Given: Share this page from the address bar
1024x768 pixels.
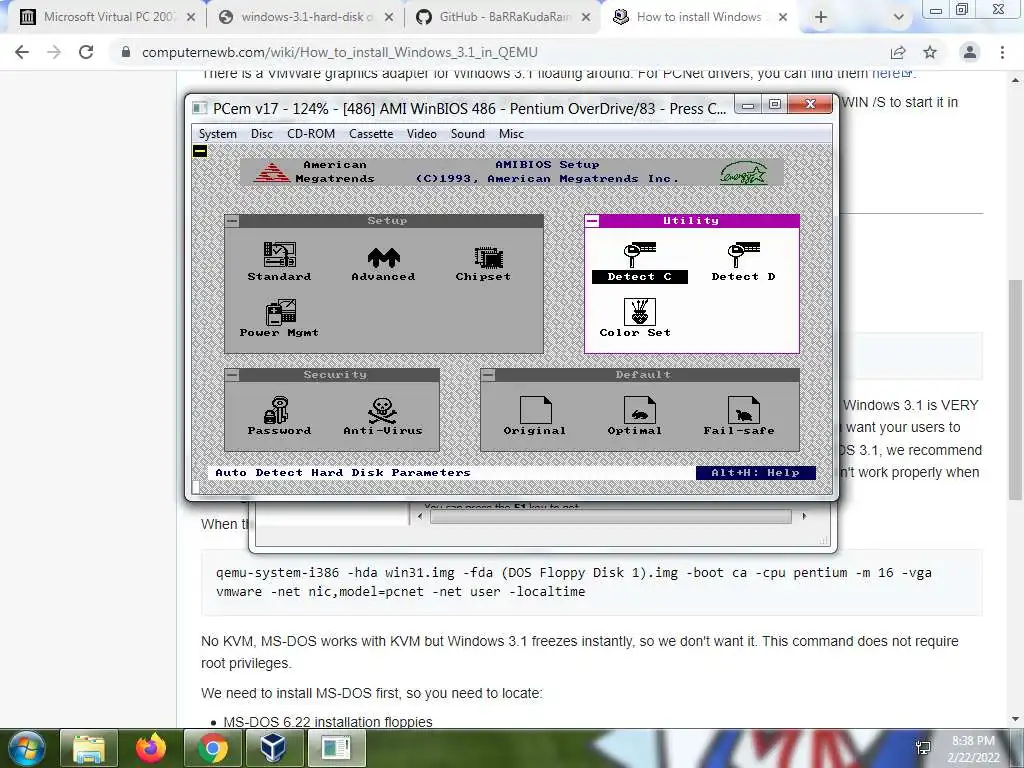Looking at the screenshot, I should (x=898, y=52).
